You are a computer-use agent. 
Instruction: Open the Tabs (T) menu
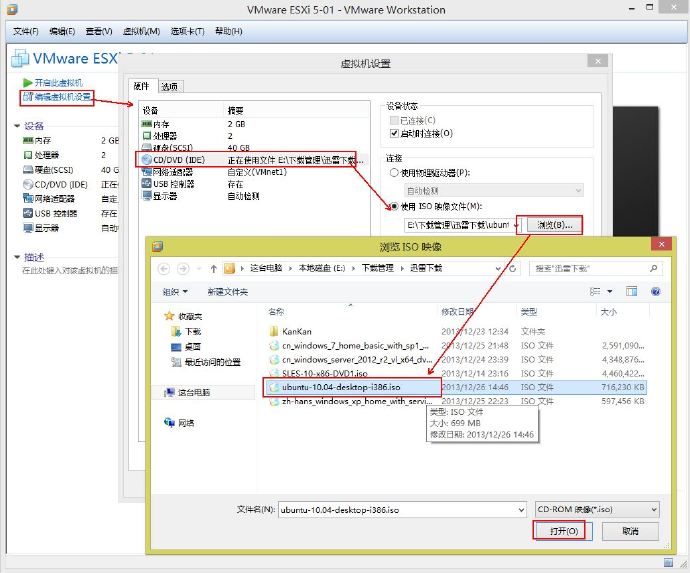point(187,31)
